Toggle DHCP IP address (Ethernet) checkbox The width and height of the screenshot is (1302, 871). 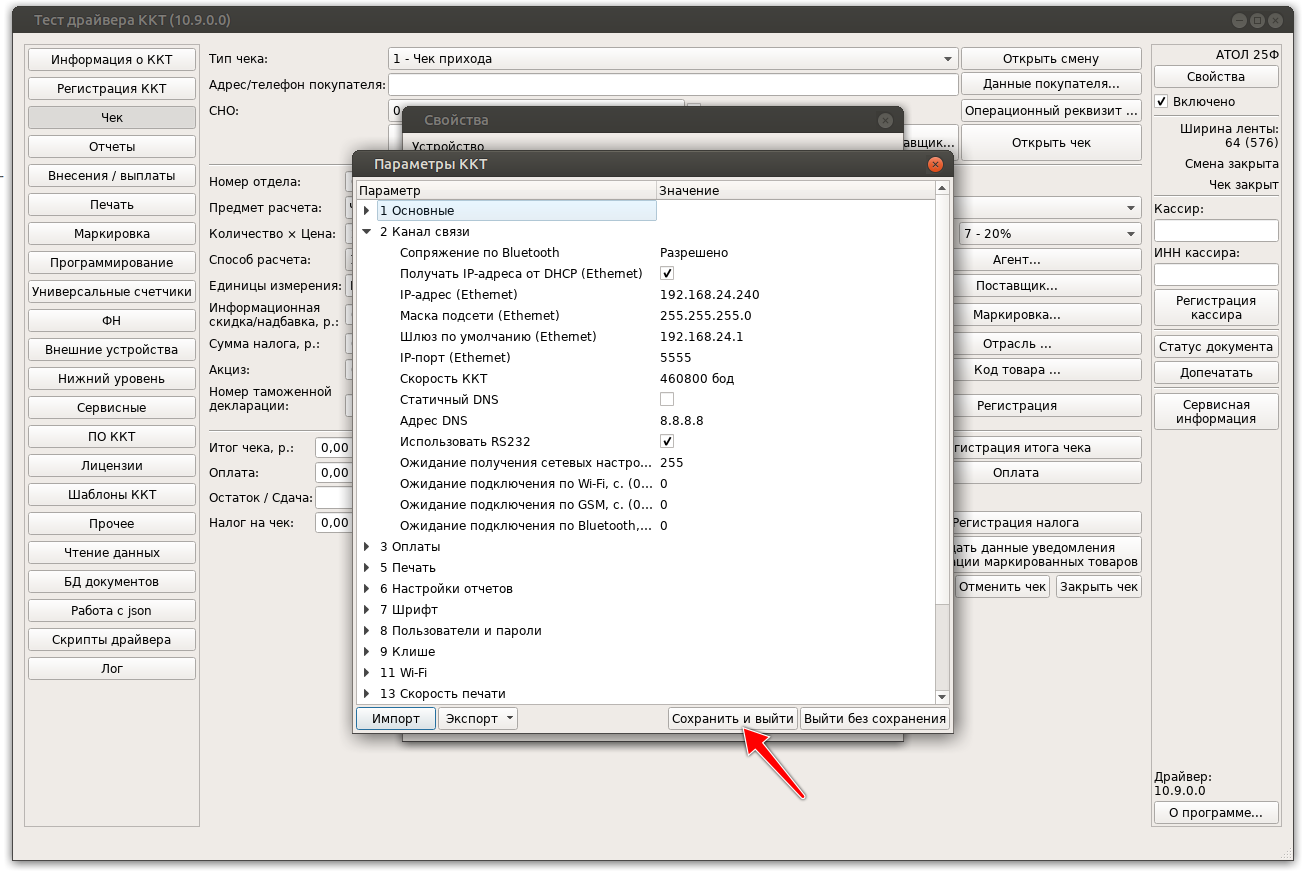click(x=667, y=273)
